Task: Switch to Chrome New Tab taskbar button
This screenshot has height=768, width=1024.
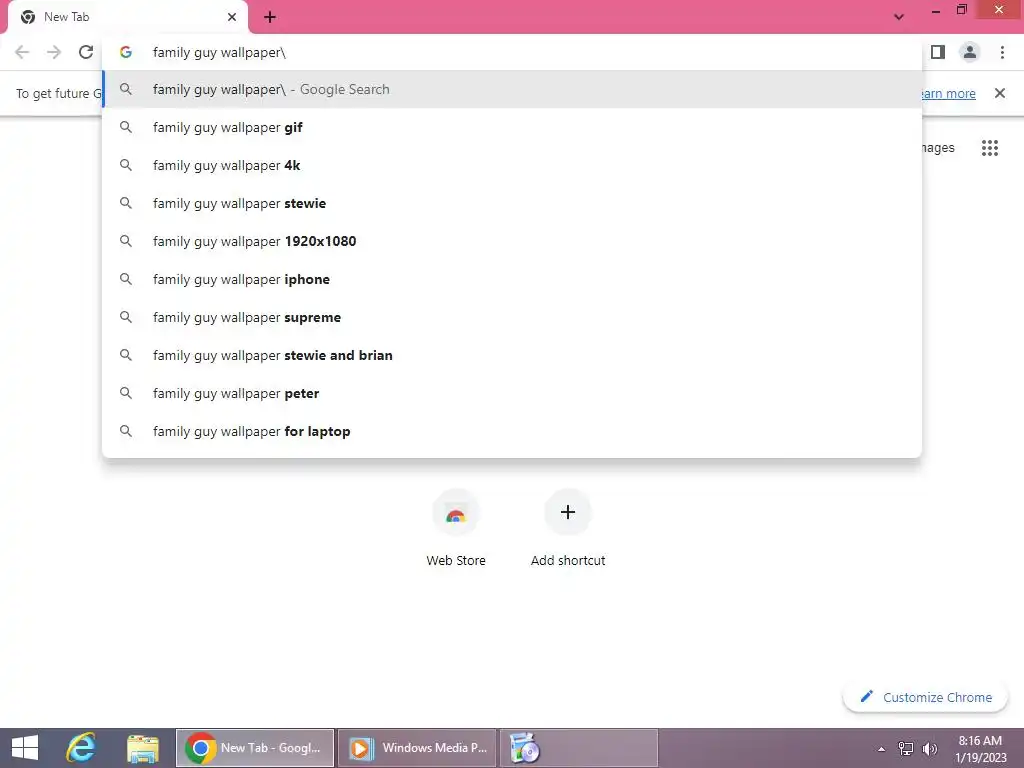Action: 255,748
